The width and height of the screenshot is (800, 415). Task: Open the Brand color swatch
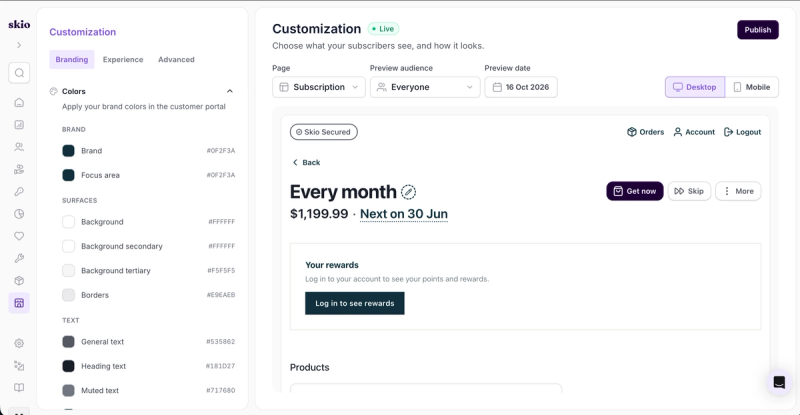pos(68,151)
